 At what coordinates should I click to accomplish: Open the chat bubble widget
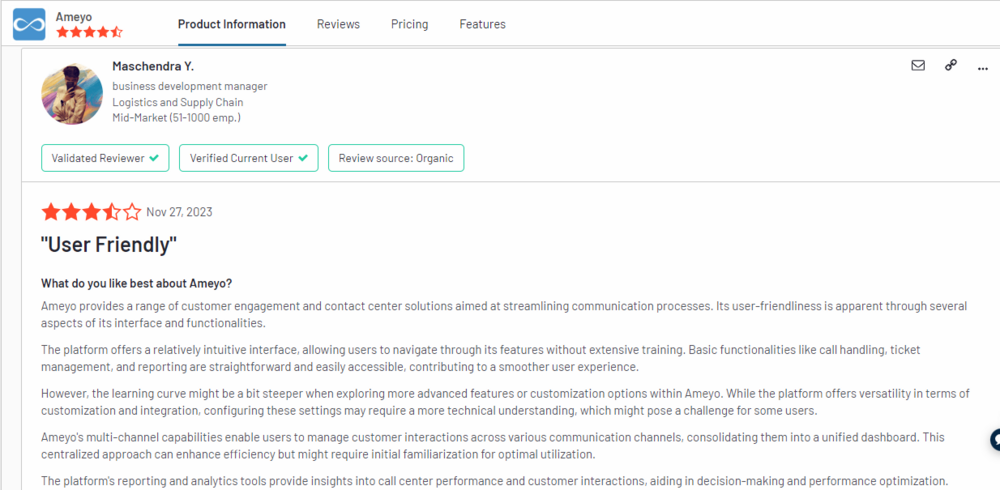995,440
